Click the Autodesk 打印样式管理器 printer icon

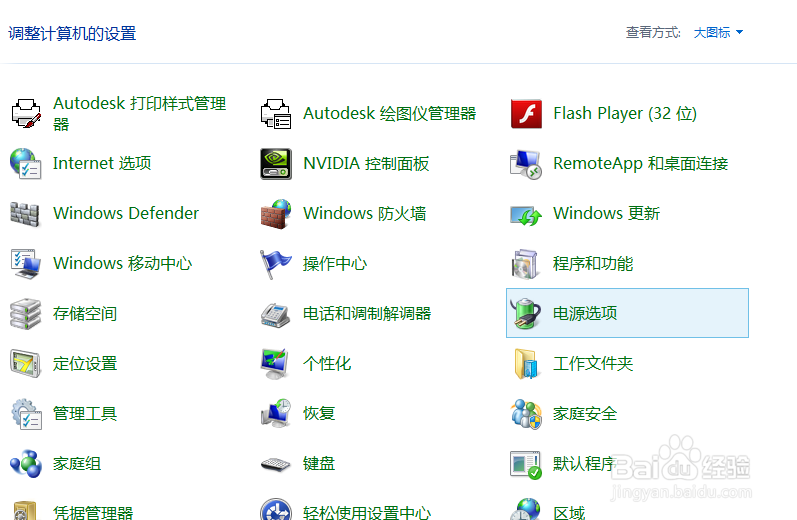pyautogui.click(x=26, y=113)
